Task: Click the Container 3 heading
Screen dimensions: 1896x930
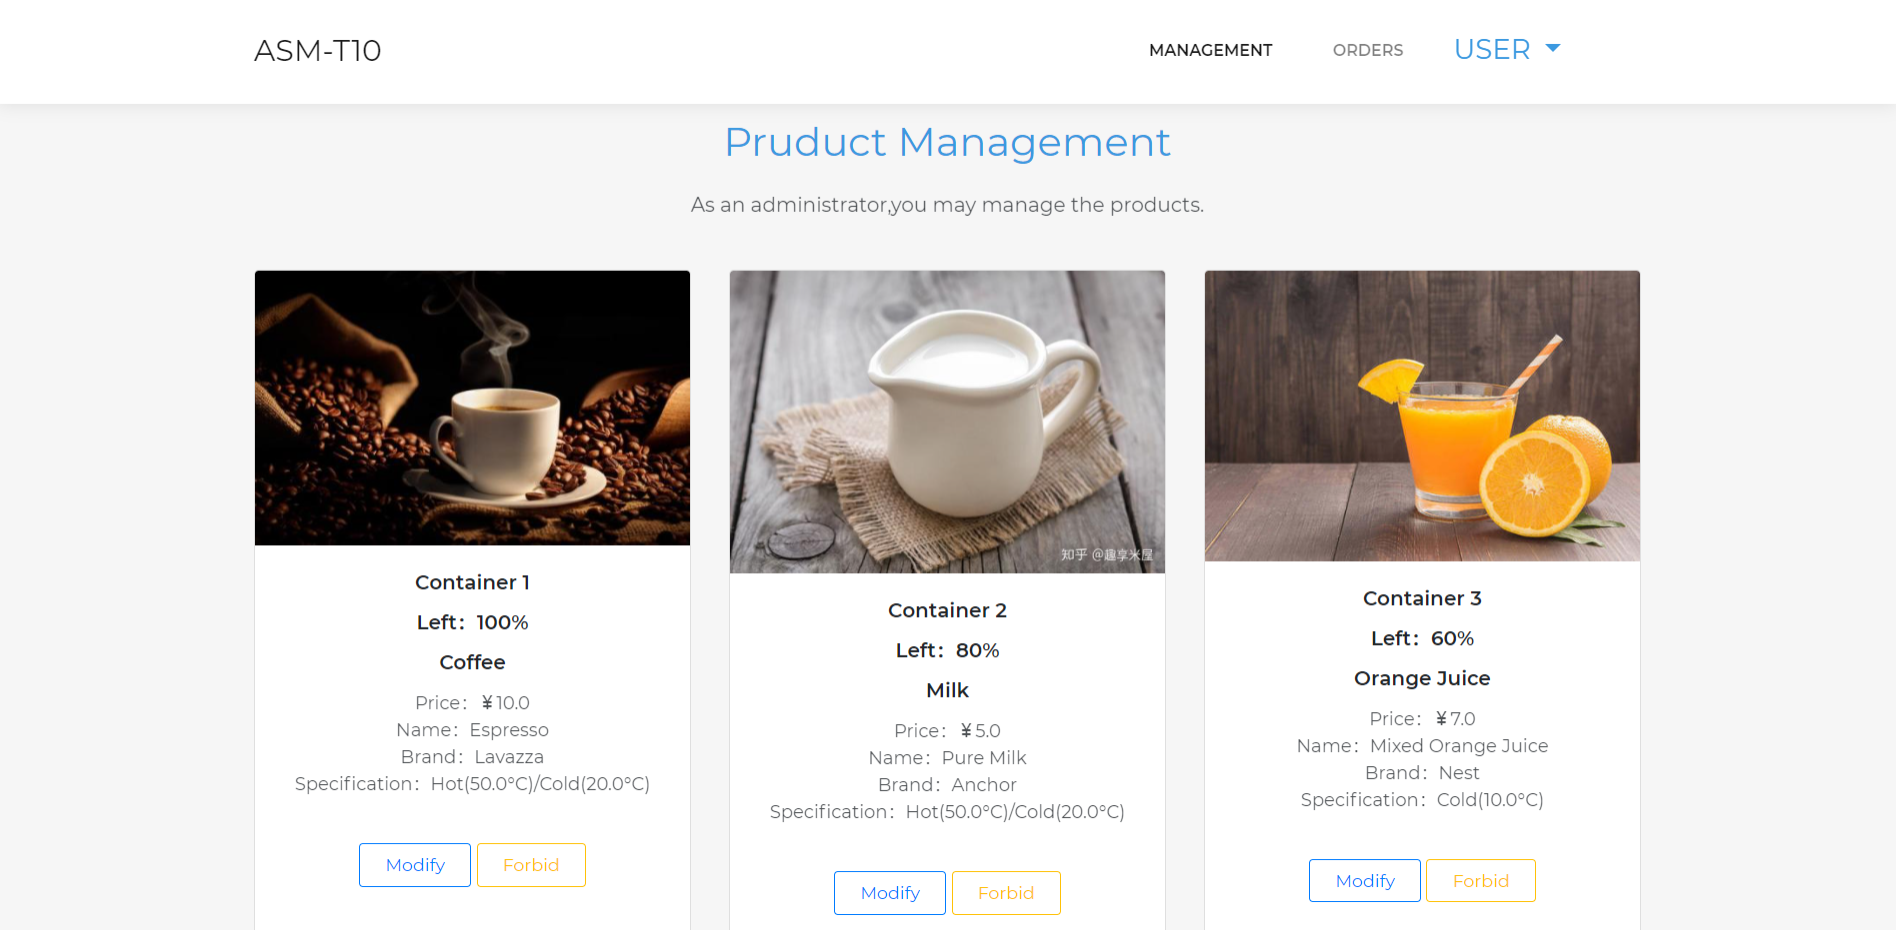Action: tap(1422, 598)
